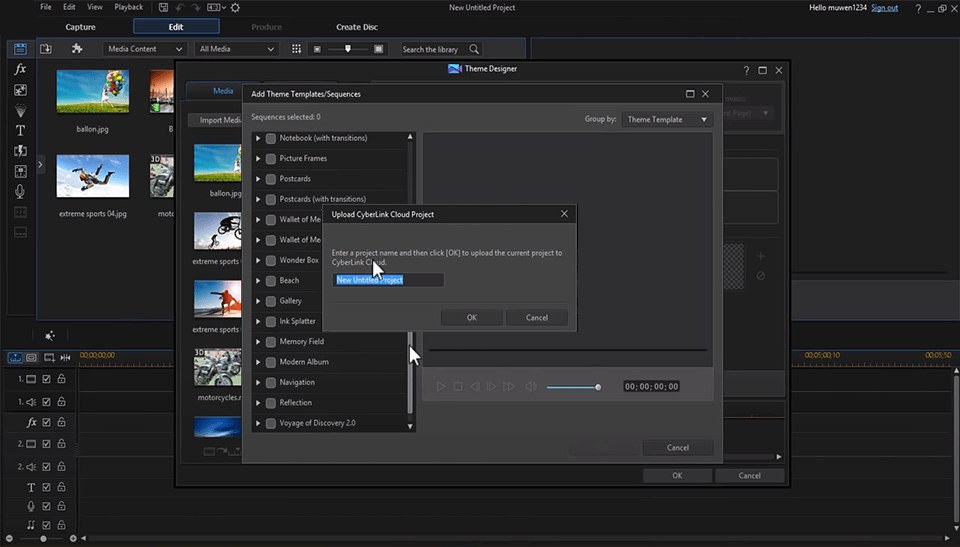
Task: Toggle the enable checkbox for the fx track
Action: pos(47,423)
